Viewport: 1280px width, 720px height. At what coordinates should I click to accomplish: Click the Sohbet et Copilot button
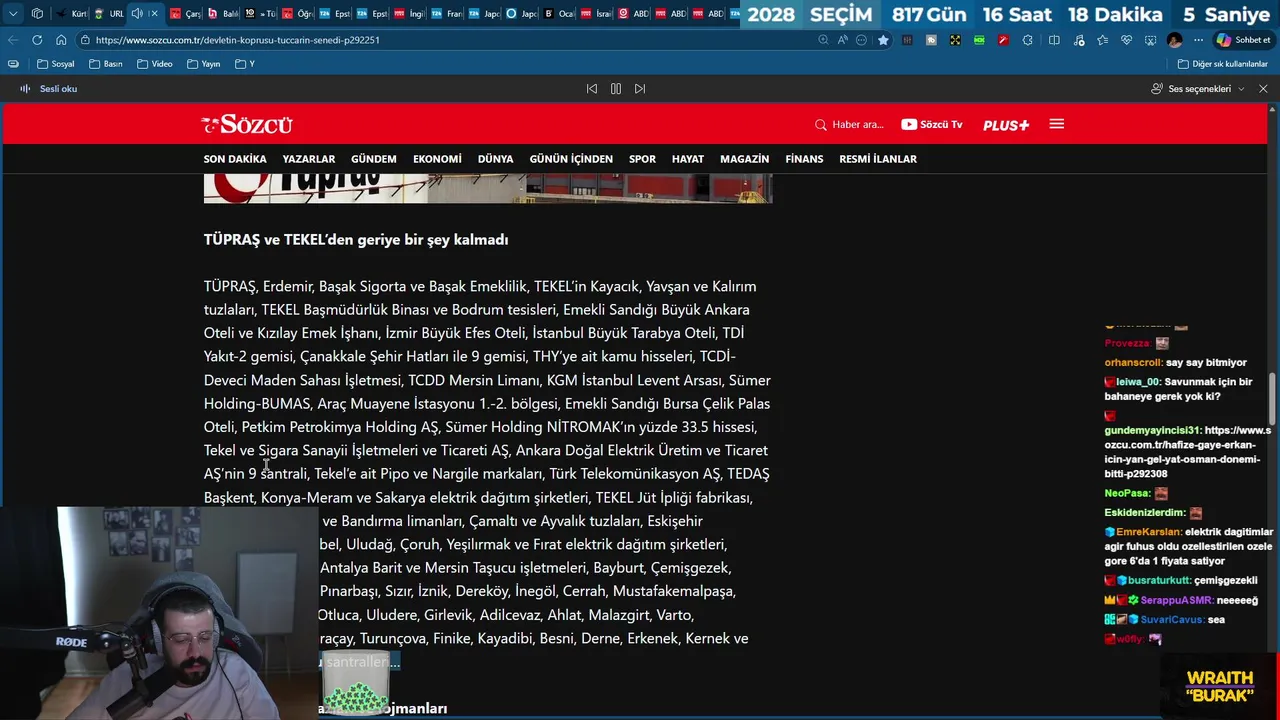pyautogui.click(x=1243, y=40)
